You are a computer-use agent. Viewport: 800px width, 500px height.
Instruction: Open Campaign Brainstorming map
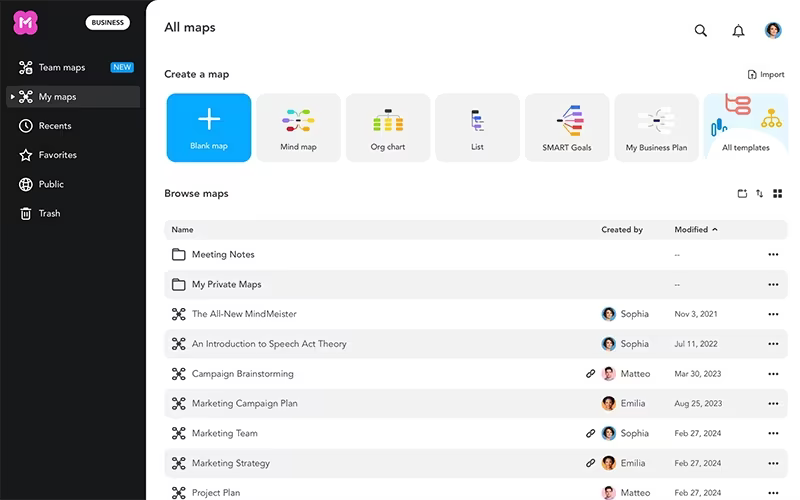tap(242, 373)
